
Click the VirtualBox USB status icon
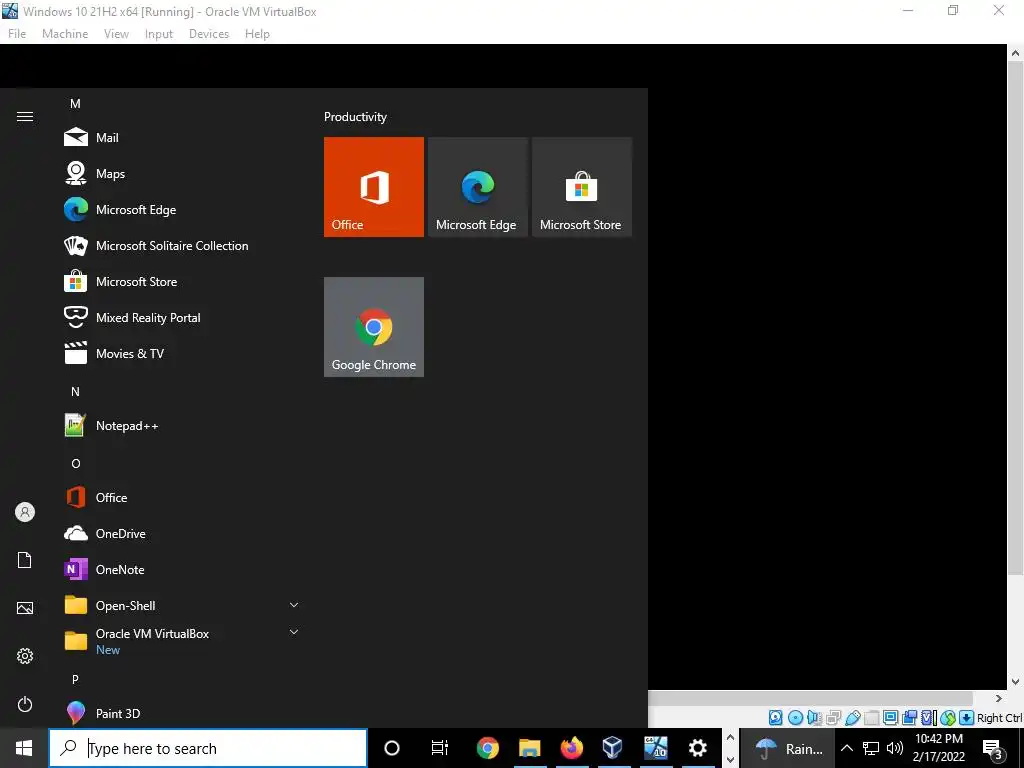[853, 717]
